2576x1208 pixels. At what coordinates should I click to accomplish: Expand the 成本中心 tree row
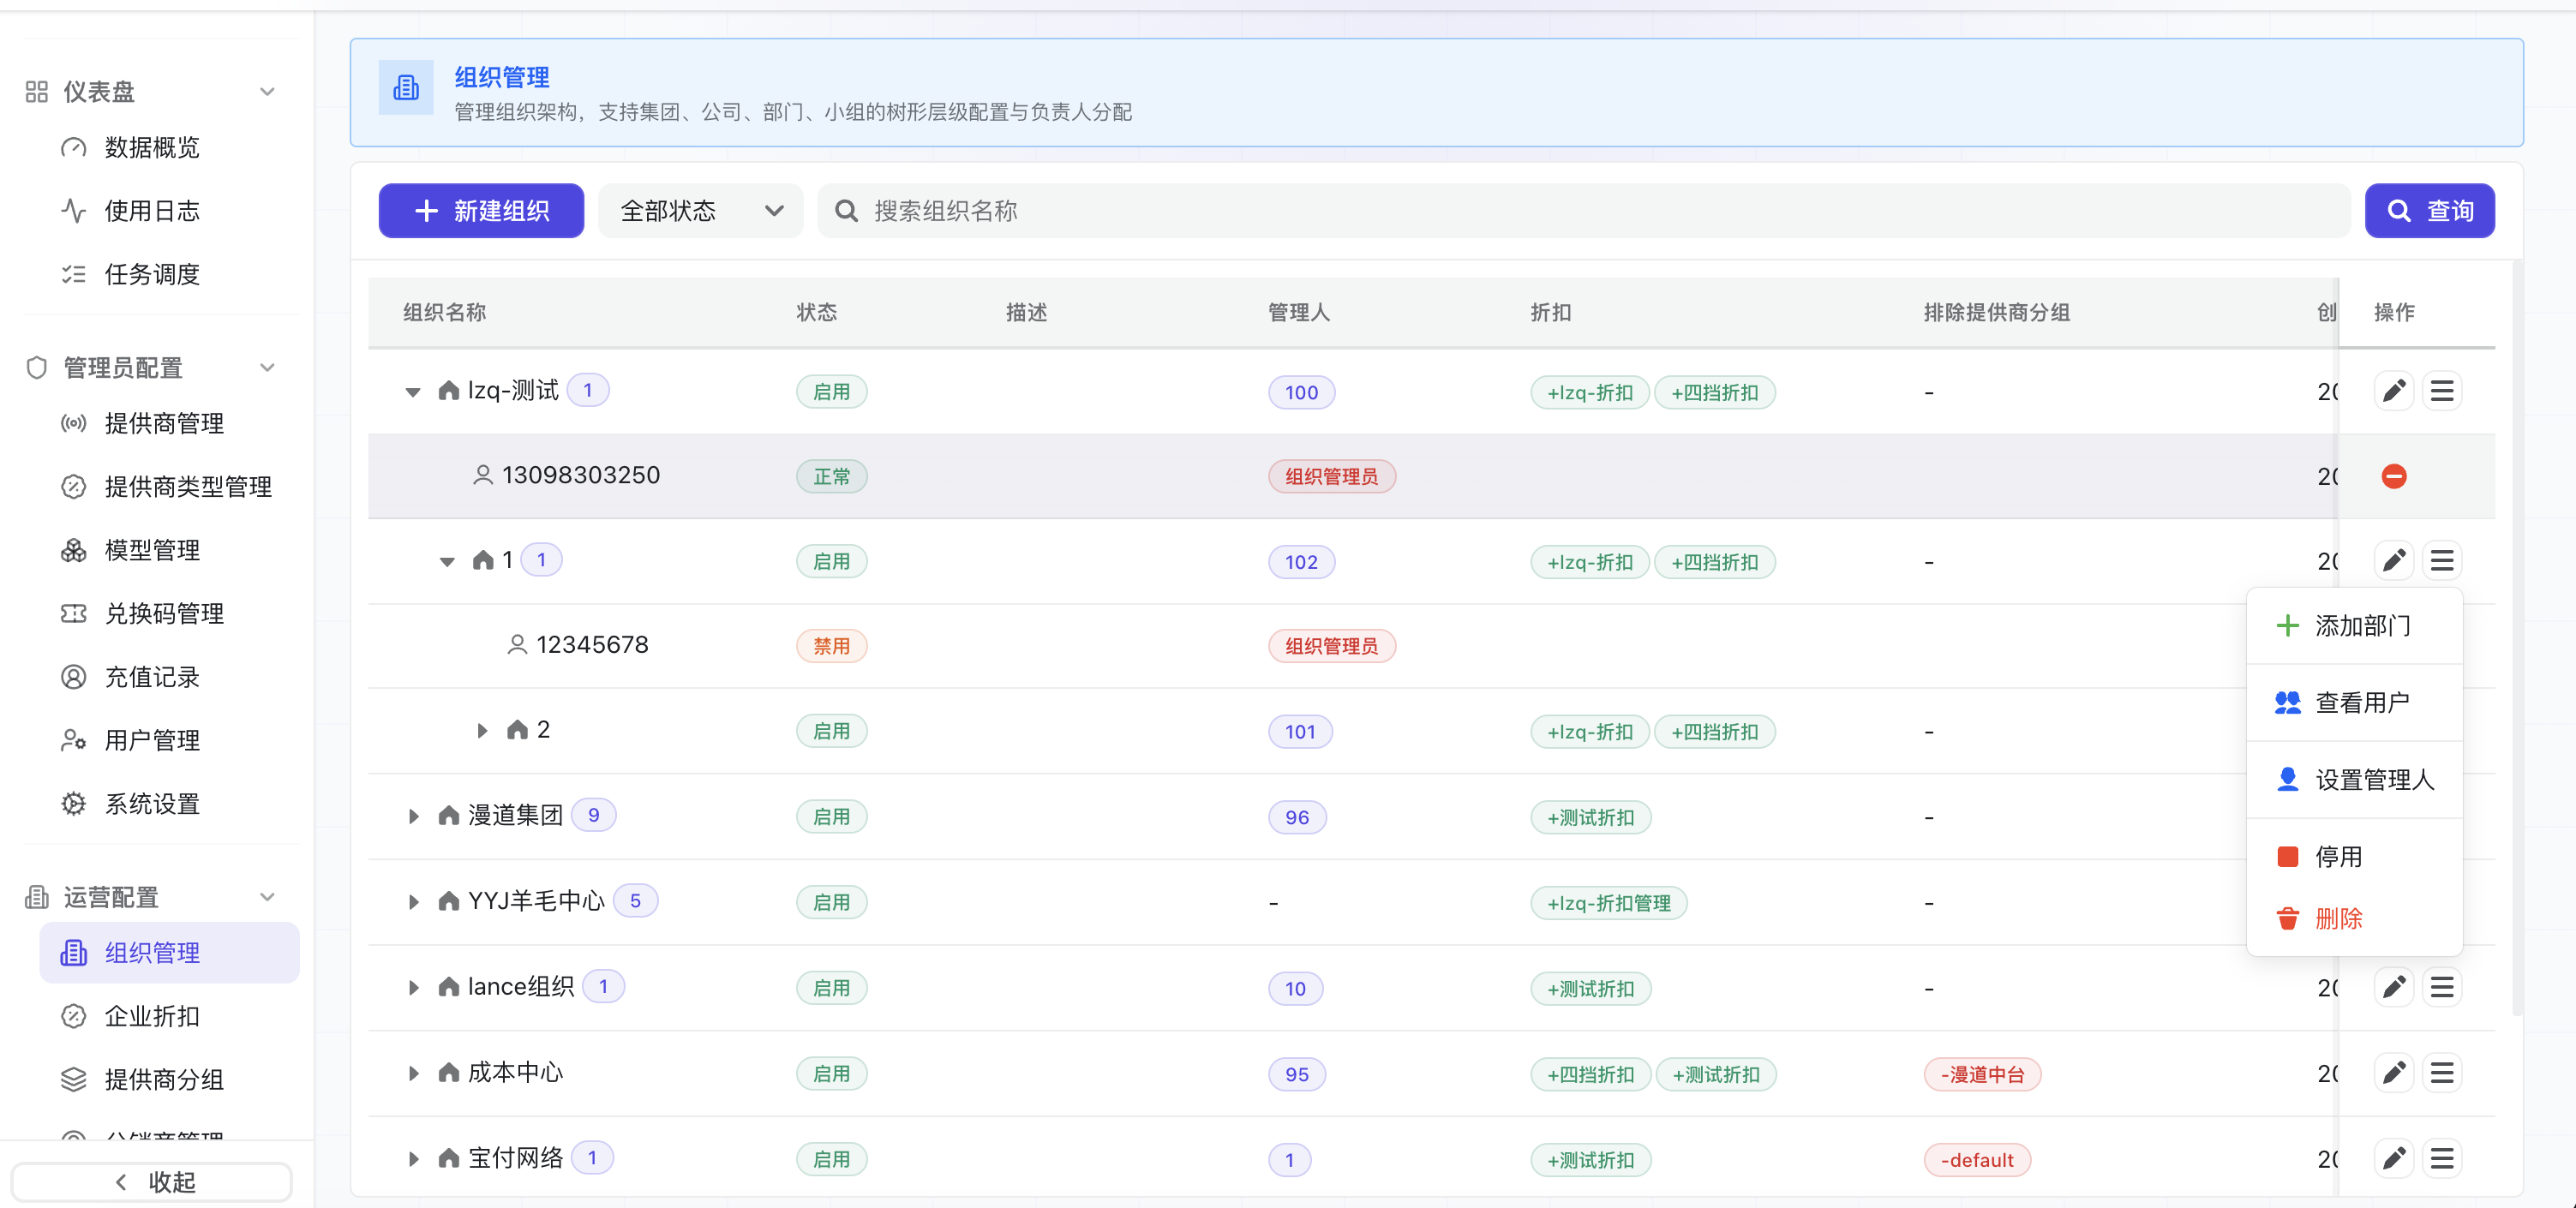point(413,1074)
